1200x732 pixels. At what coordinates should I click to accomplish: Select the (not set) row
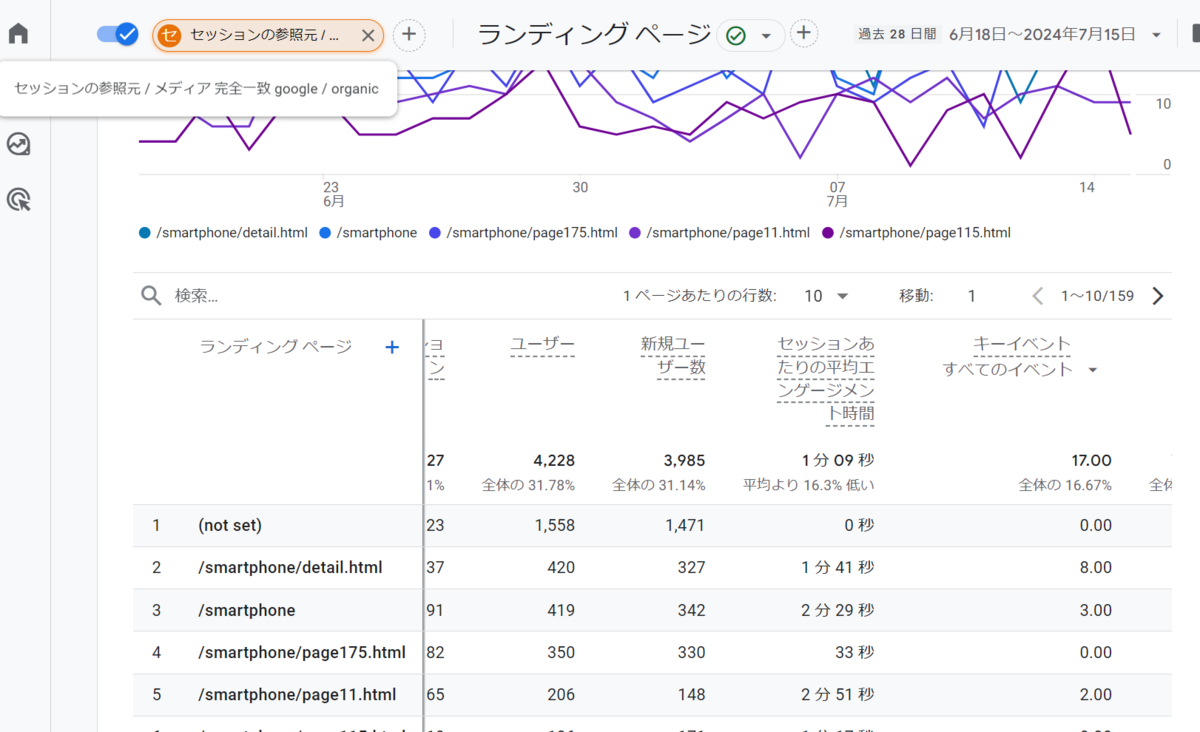pos(652,525)
